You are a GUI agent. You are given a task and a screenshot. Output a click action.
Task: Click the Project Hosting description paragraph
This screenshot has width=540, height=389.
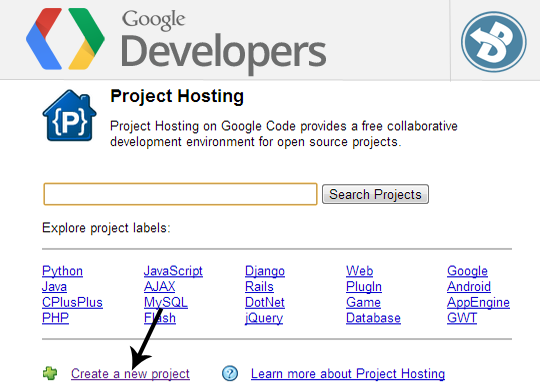[283, 134]
